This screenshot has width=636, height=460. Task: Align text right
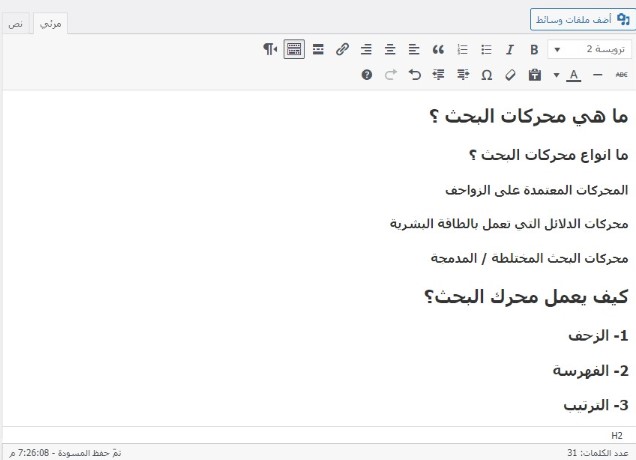click(x=366, y=49)
